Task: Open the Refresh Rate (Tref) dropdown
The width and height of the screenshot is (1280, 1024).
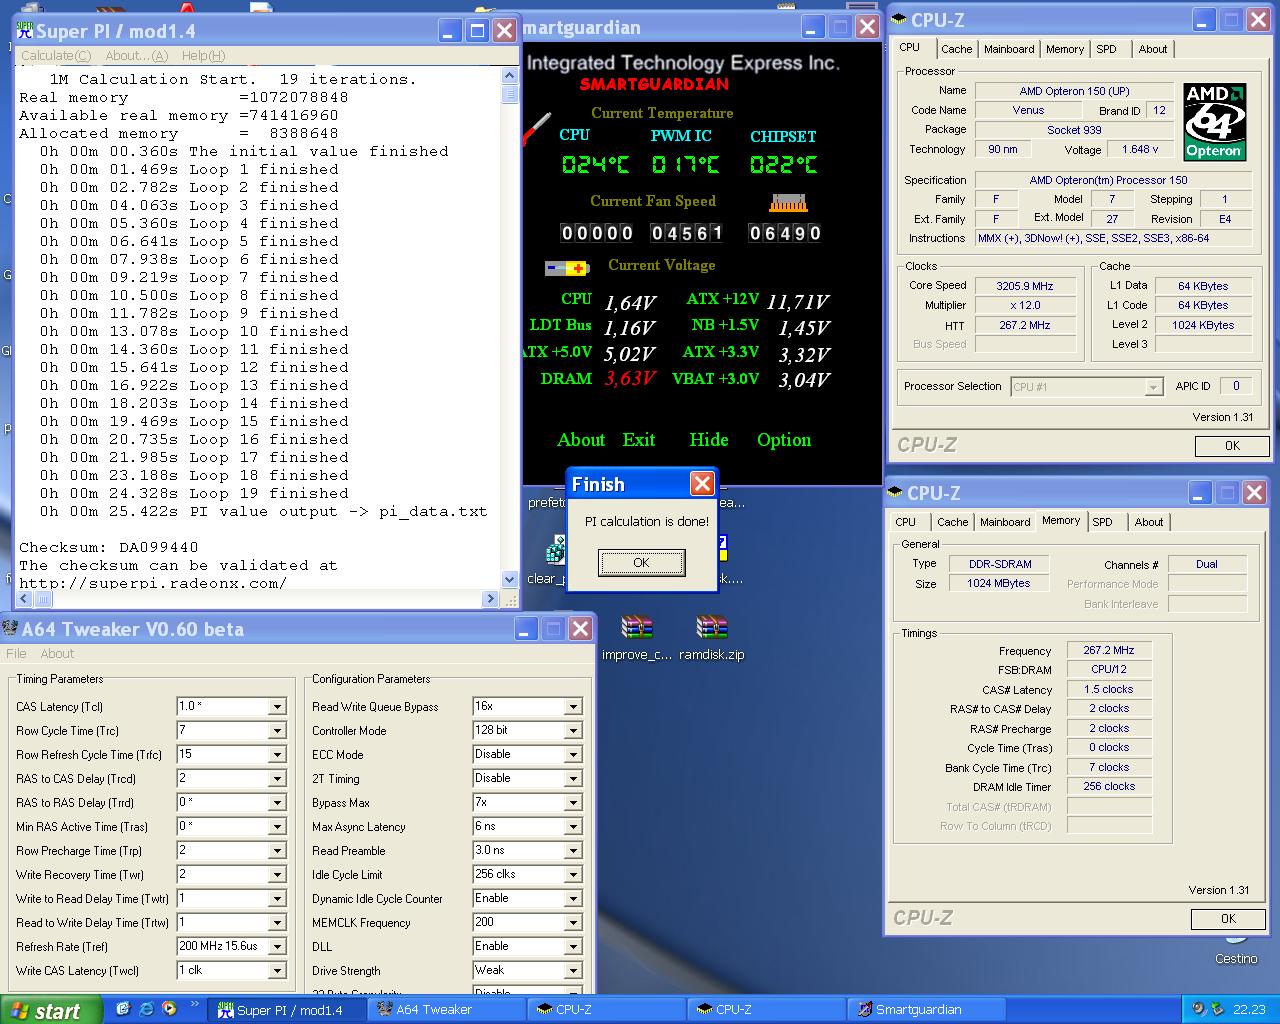Action: [x=277, y=947]
